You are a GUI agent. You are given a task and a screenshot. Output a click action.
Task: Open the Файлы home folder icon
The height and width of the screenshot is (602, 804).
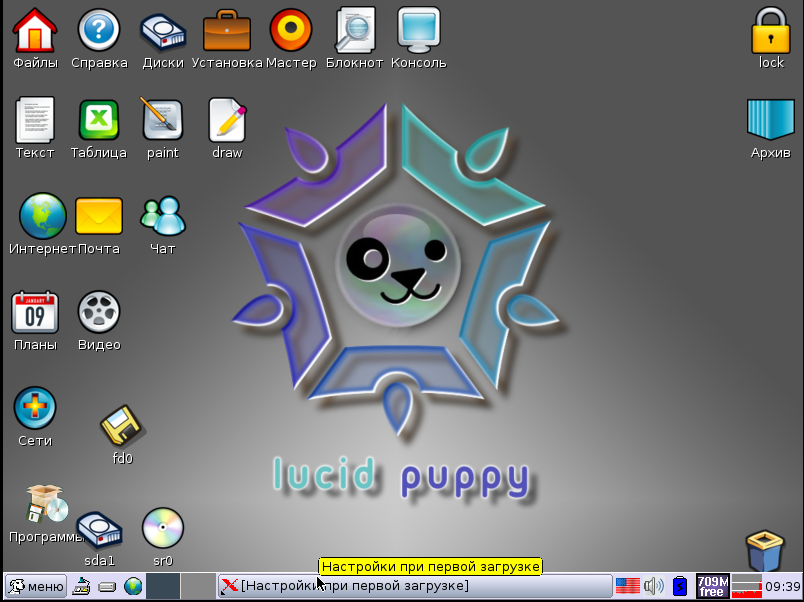34,30
